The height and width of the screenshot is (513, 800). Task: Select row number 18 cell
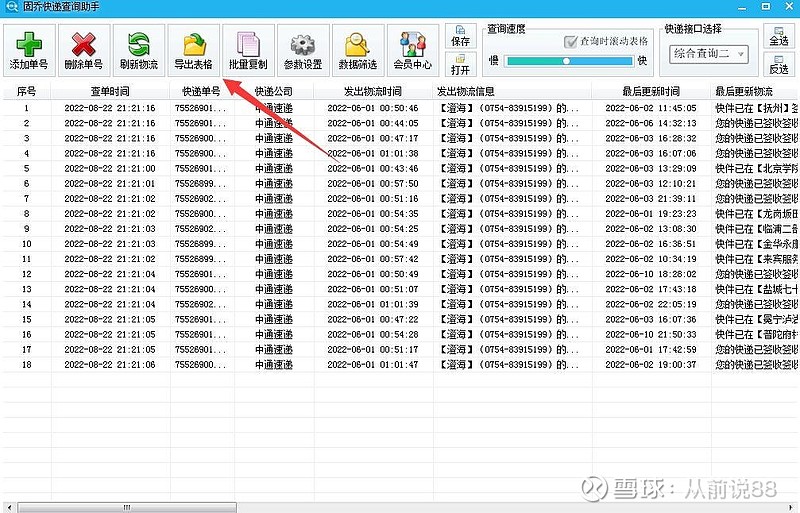click(x=27, y=365)
